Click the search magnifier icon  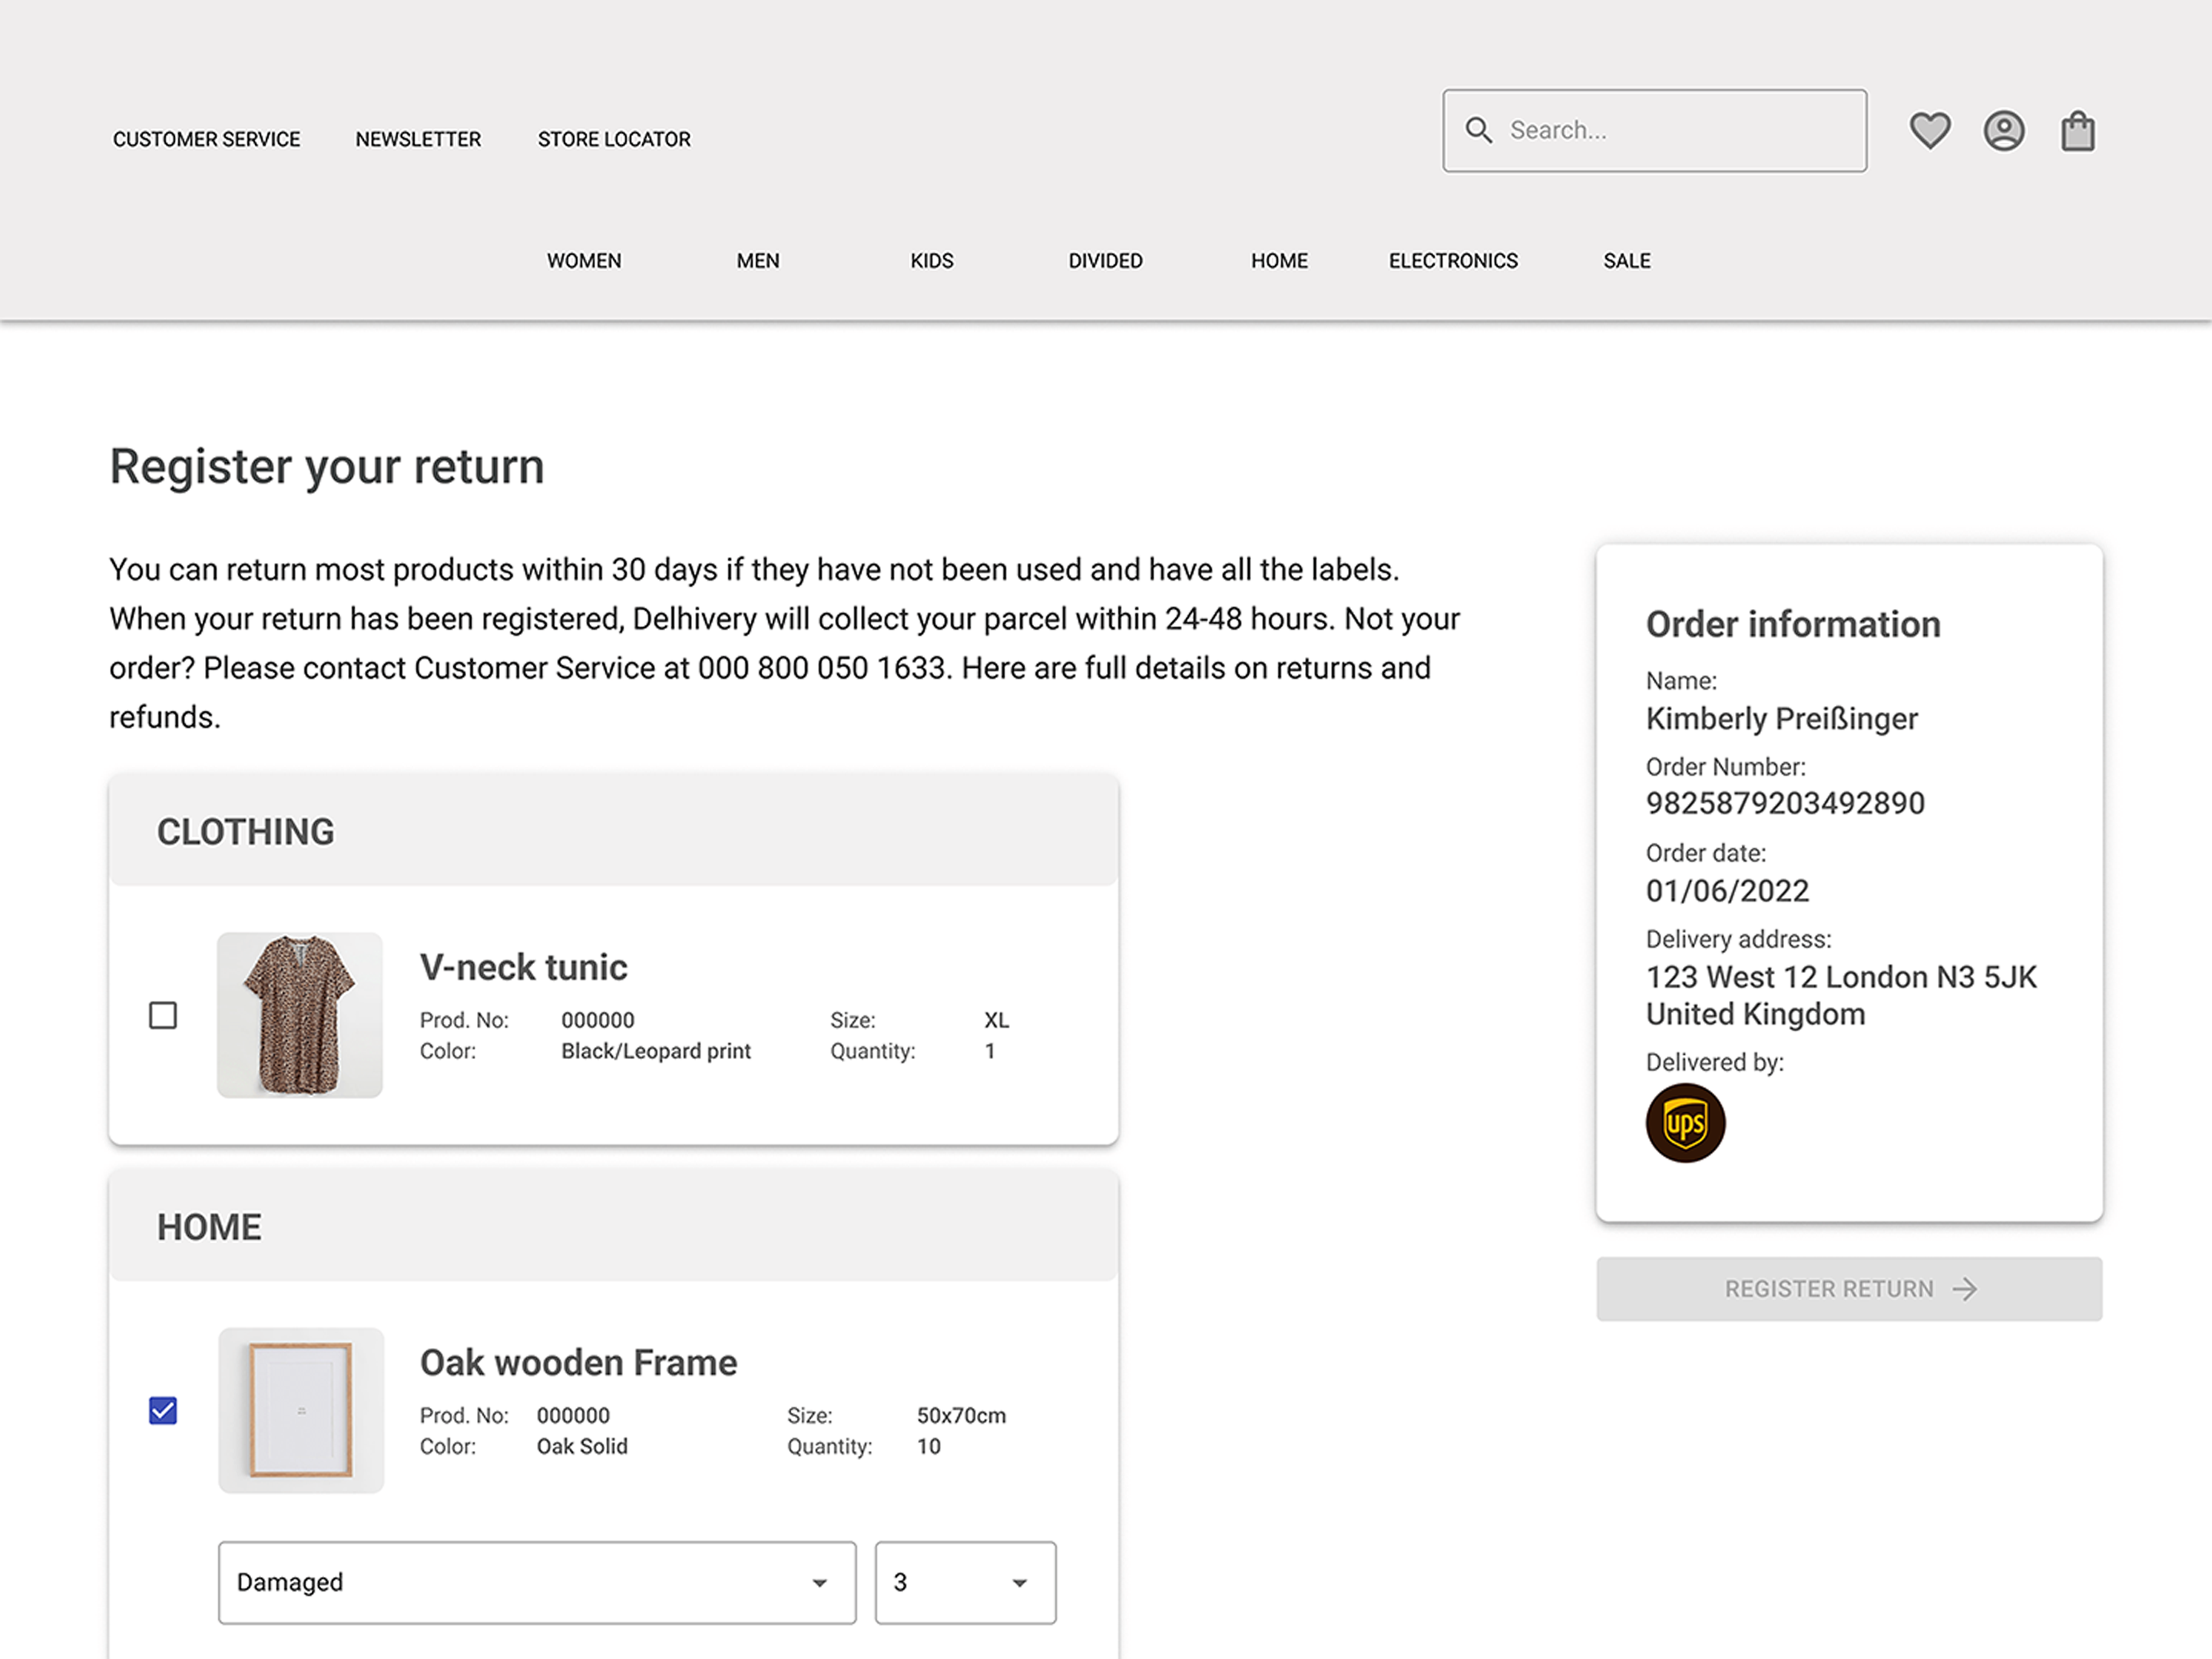pyautogui.click(x=1480, y=129)
